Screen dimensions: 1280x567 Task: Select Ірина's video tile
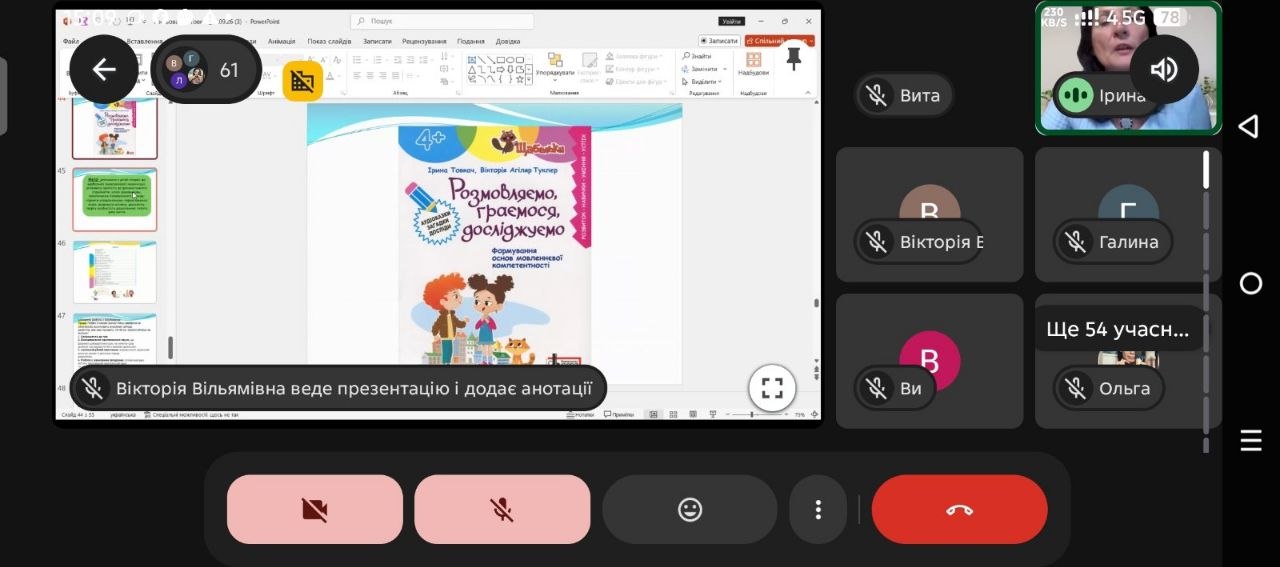1128,67
